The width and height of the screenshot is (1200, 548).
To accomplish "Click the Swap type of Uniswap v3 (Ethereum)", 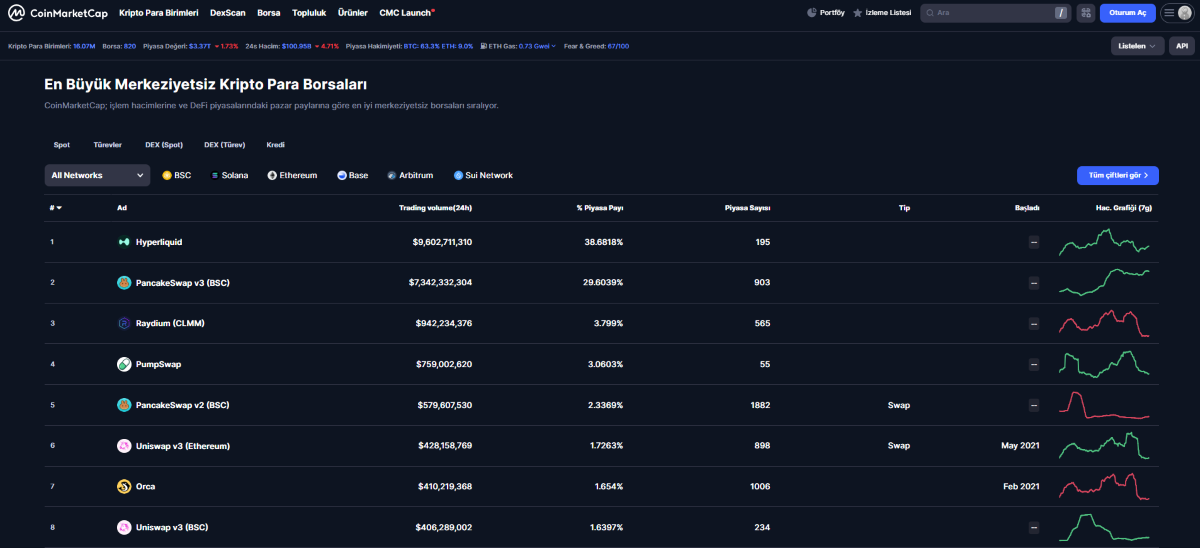I will click(899, 446).
